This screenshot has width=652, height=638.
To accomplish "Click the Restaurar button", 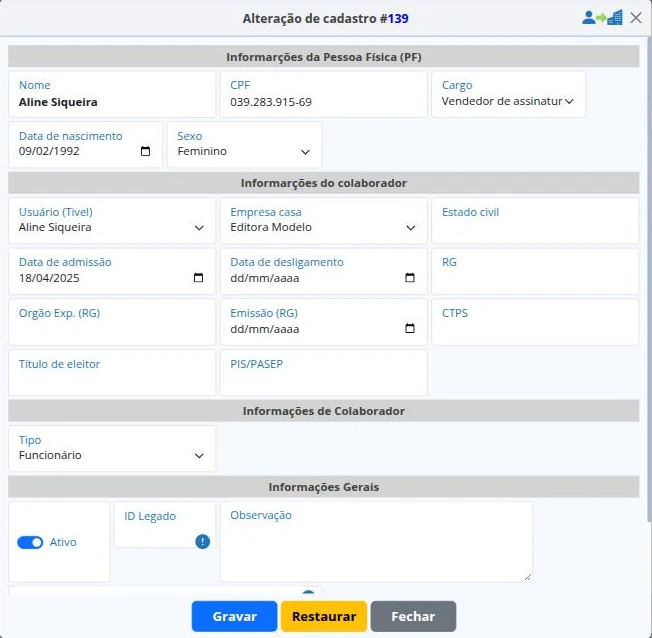I will (x=324, y=616).
